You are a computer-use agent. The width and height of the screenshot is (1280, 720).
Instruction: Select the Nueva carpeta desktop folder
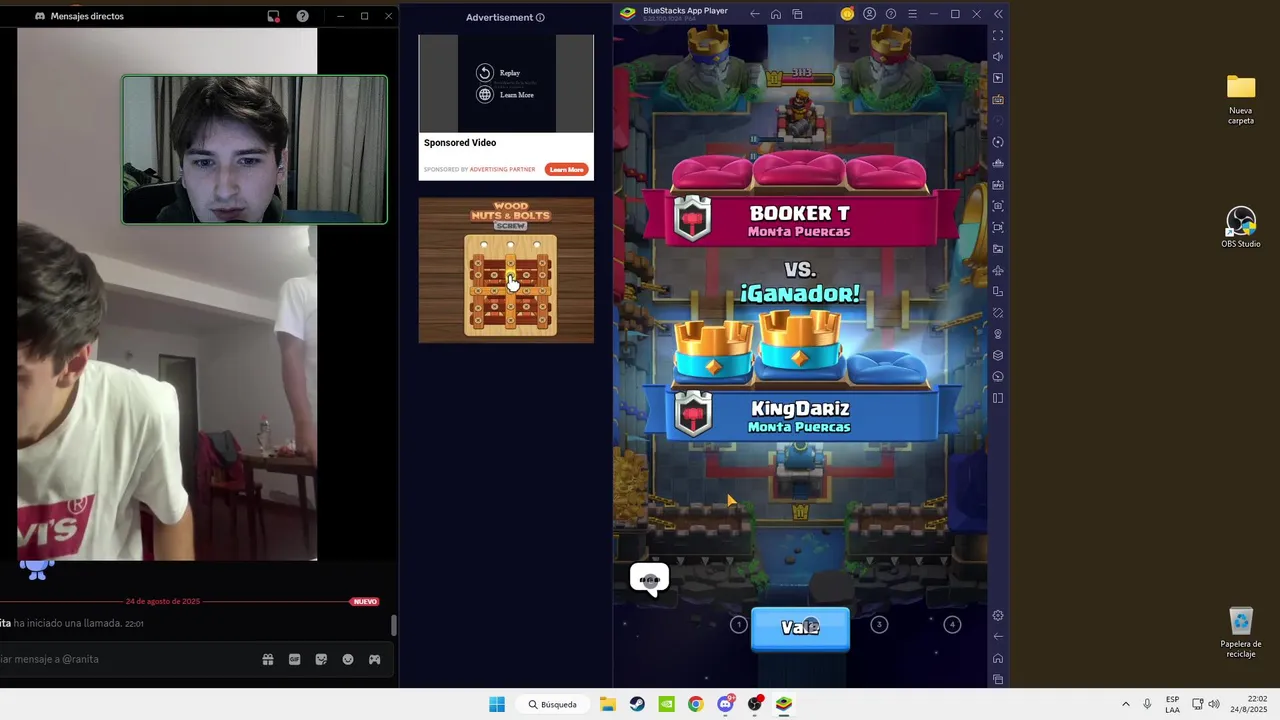pos(1241,100)
